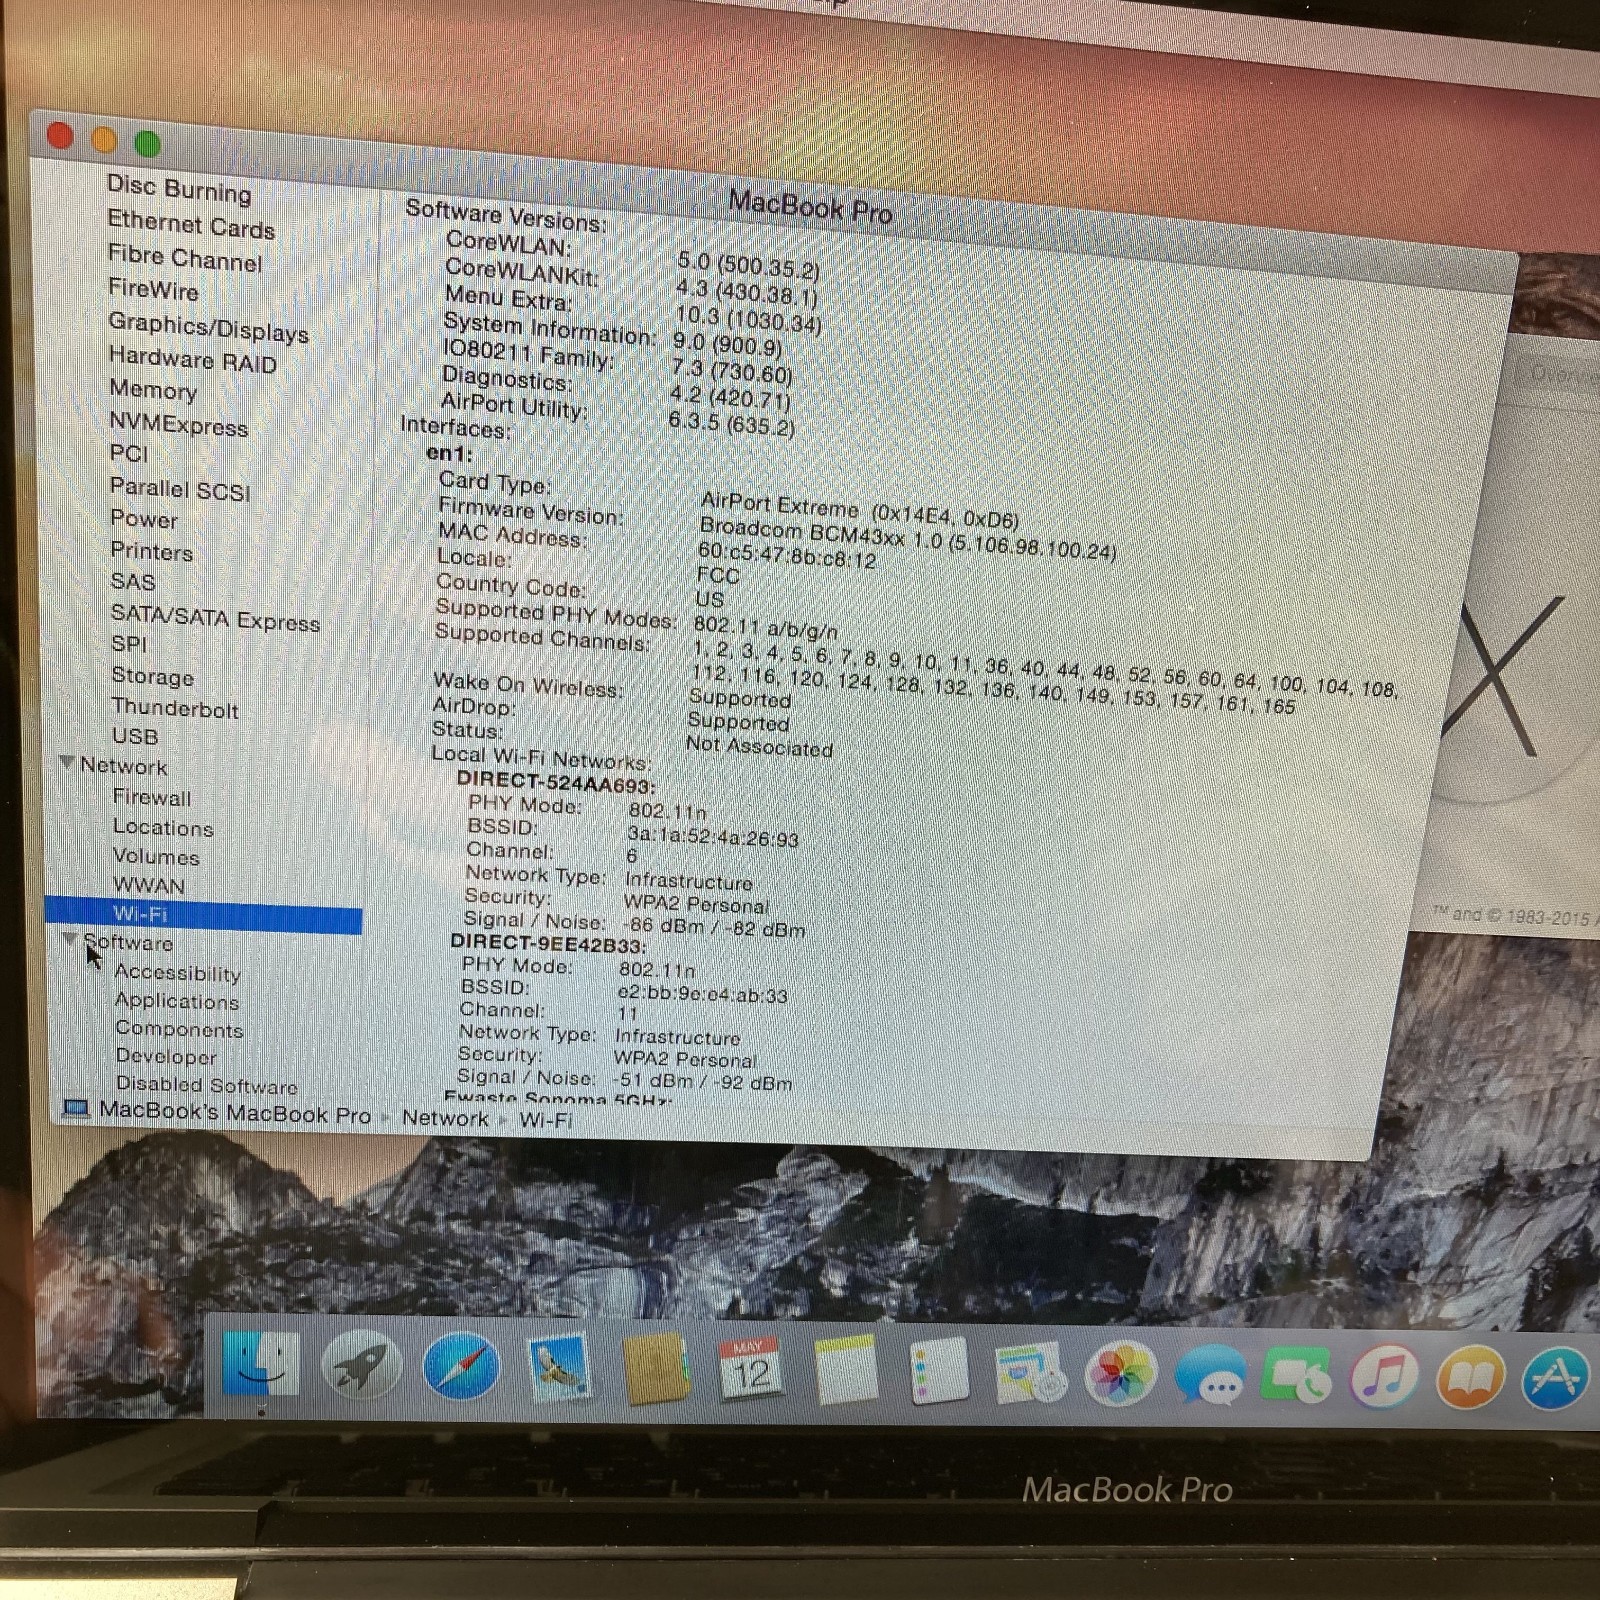Image resolution: width=1600 pixels, height=1600 pixels.
Task: Select USB in sidebar
Action: click(135, 736)
